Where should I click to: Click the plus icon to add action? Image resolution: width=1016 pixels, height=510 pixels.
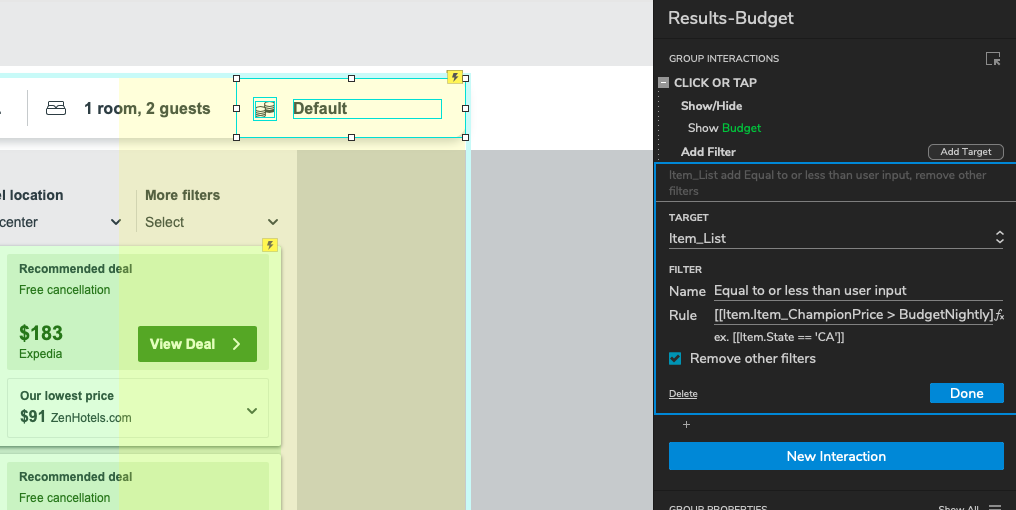(686, 425)
